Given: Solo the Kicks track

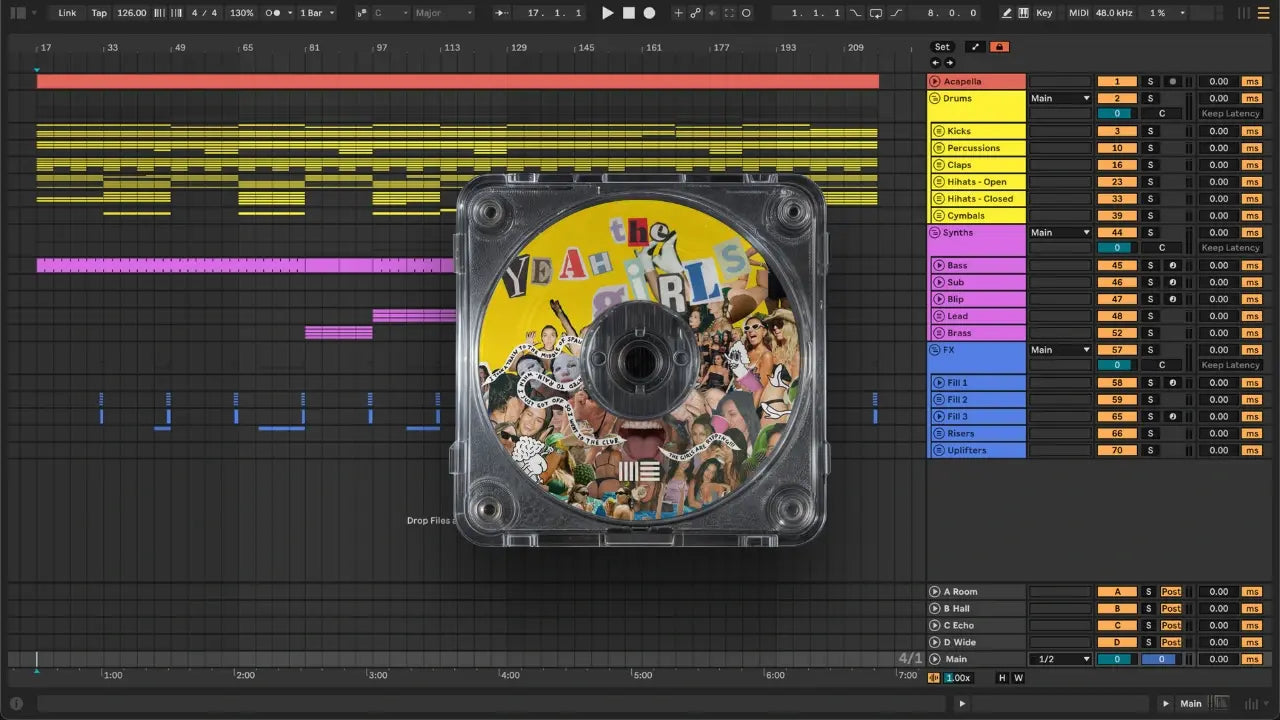Looking at the screenshot, I should [1150, 131].
